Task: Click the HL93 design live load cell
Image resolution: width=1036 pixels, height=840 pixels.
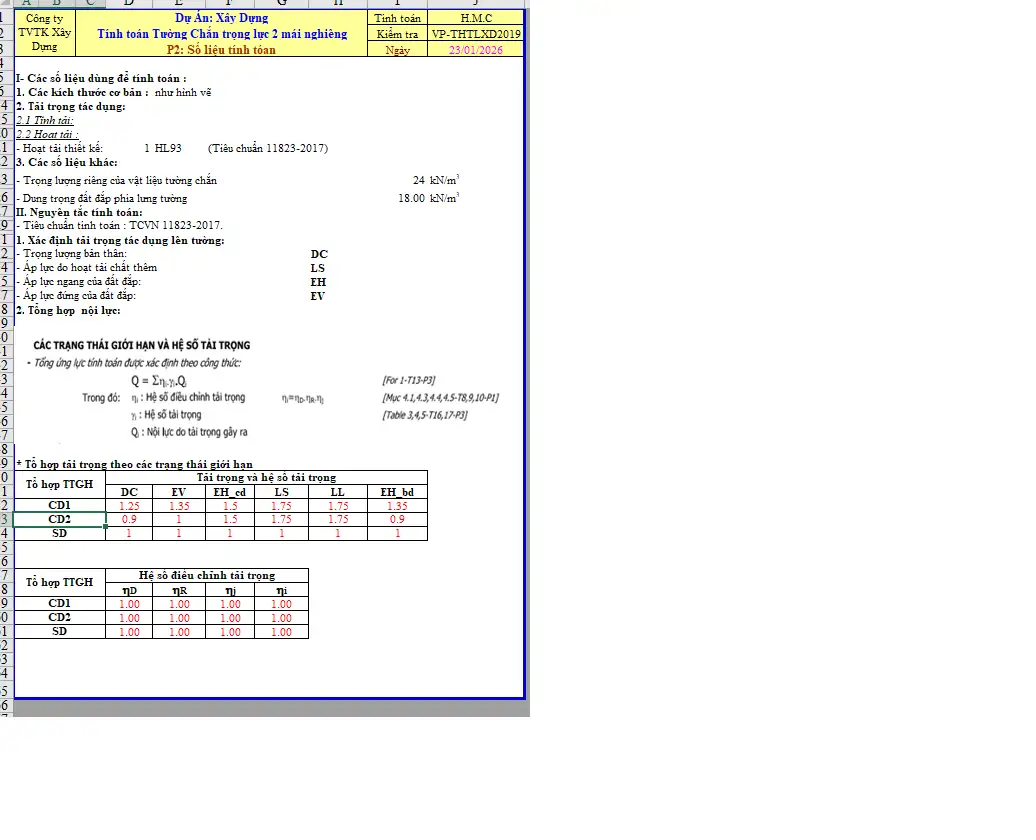Action: click(x=167, y=148)
